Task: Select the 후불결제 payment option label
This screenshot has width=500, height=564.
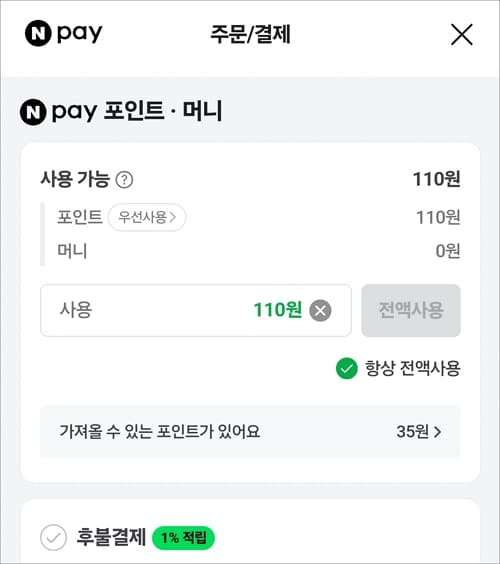Action: 111,537
